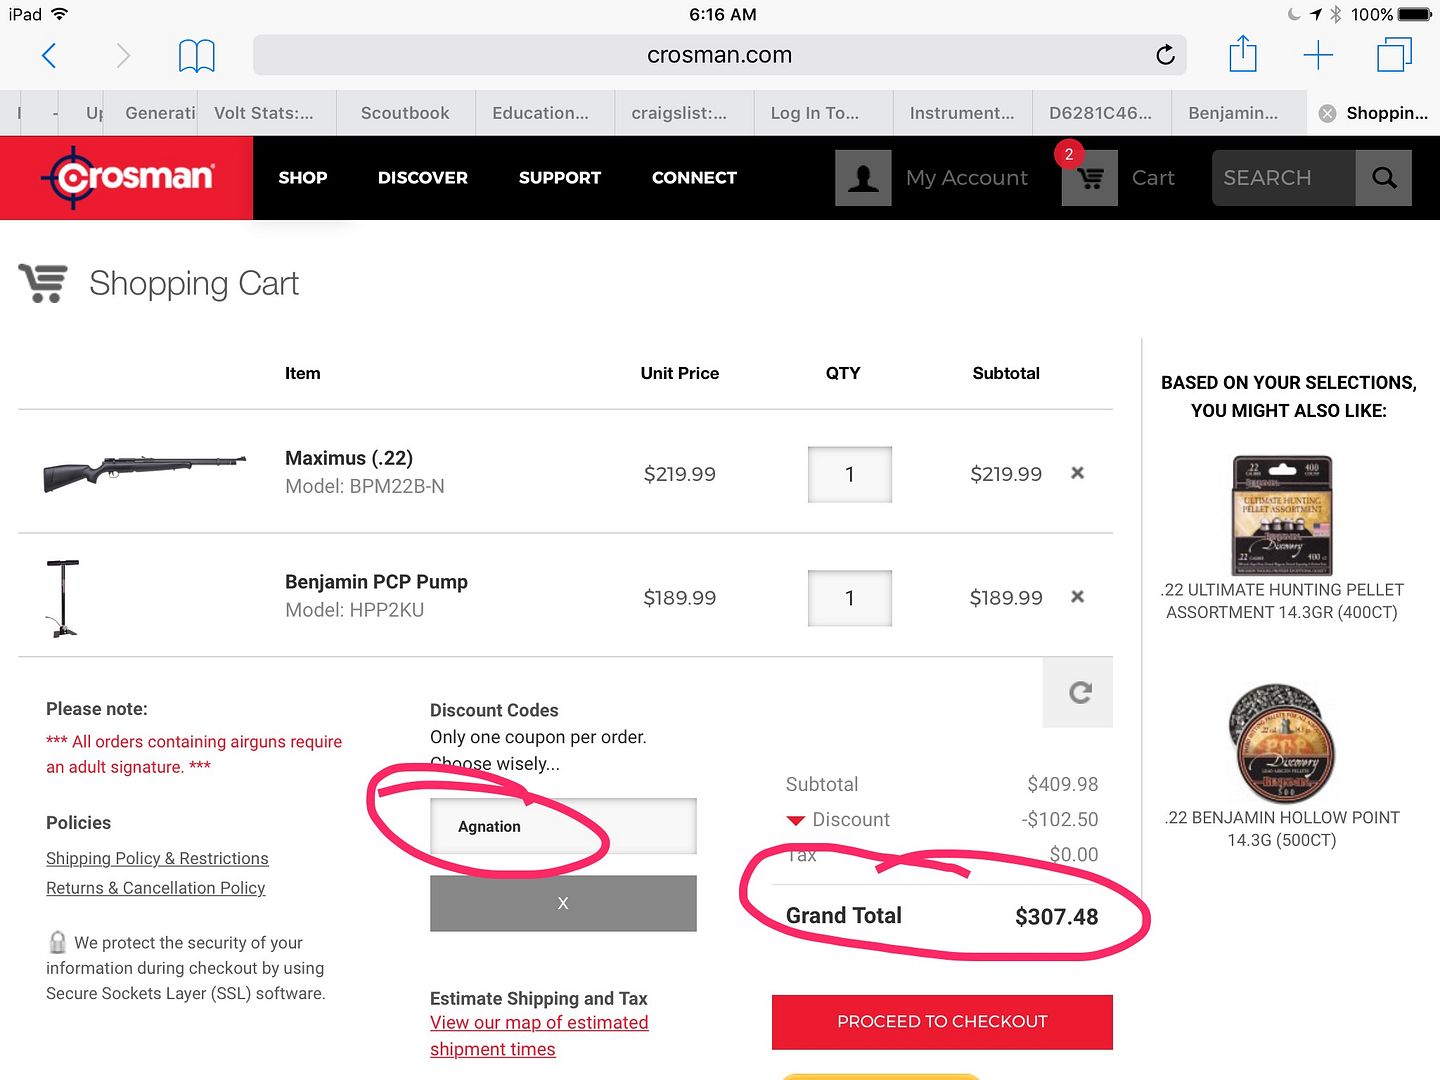1440x1080 pixels.
Task: Select the discount -$102.50 value
Action: tap(1060, 820)
